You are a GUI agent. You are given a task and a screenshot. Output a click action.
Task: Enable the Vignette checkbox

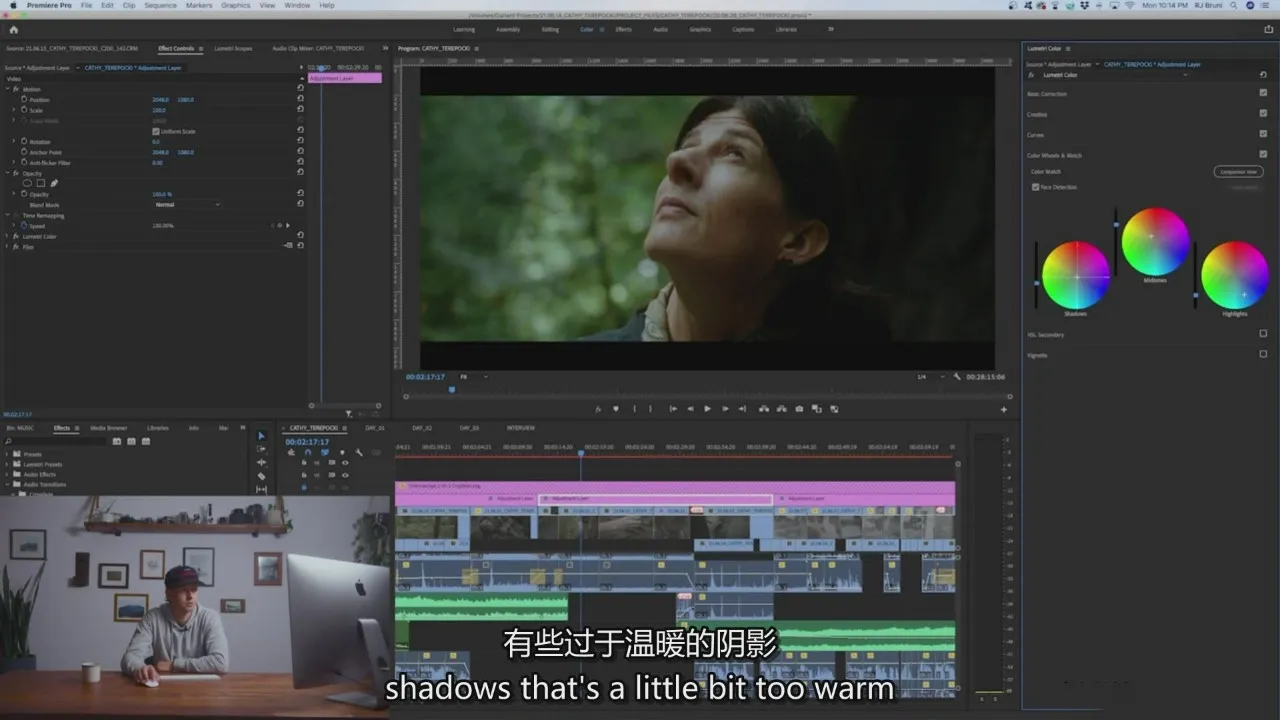pos(1263,354)
